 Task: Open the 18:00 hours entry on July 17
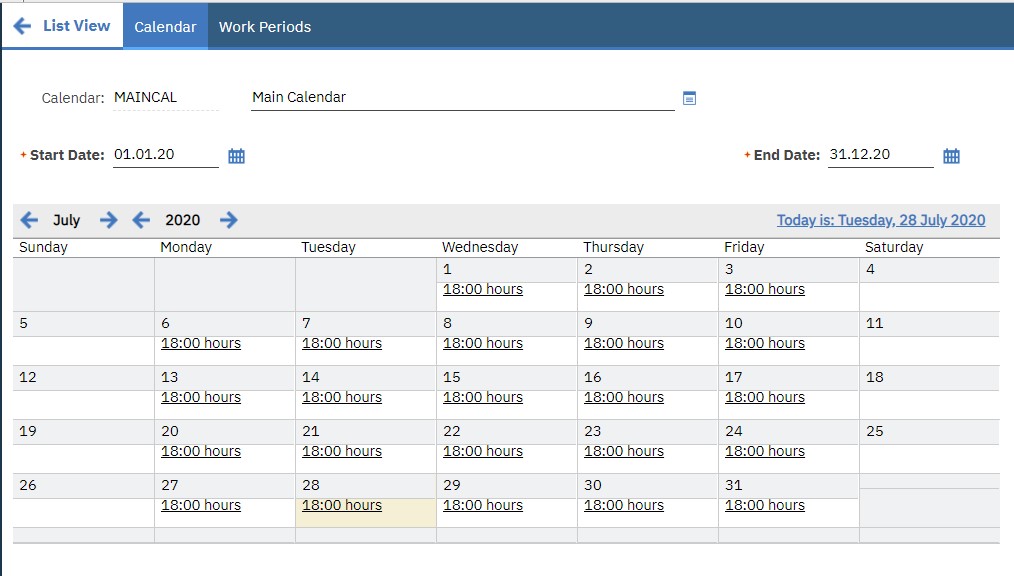click(x=765, y=397)
